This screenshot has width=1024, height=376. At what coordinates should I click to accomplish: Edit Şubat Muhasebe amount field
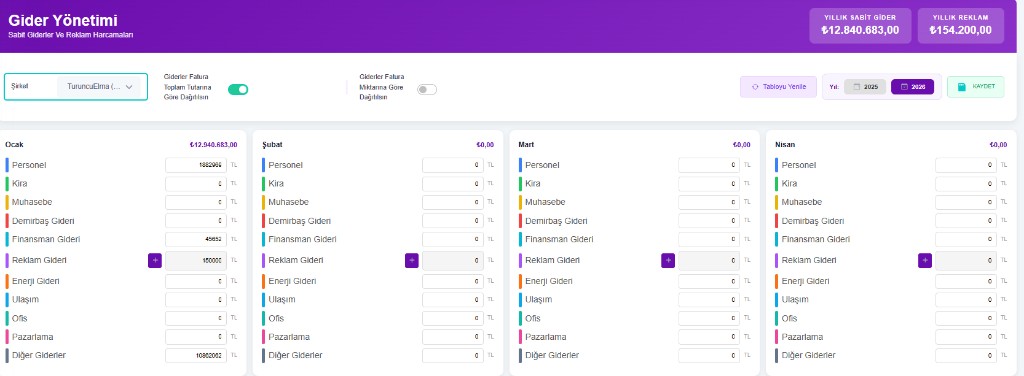(x=453, y=202)
